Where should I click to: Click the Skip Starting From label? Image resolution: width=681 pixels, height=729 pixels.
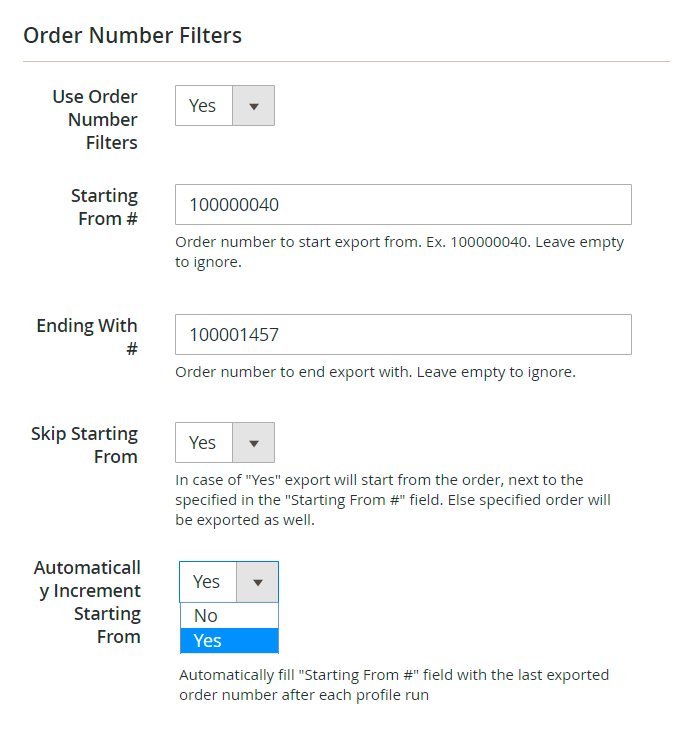[x=85, y=445]
